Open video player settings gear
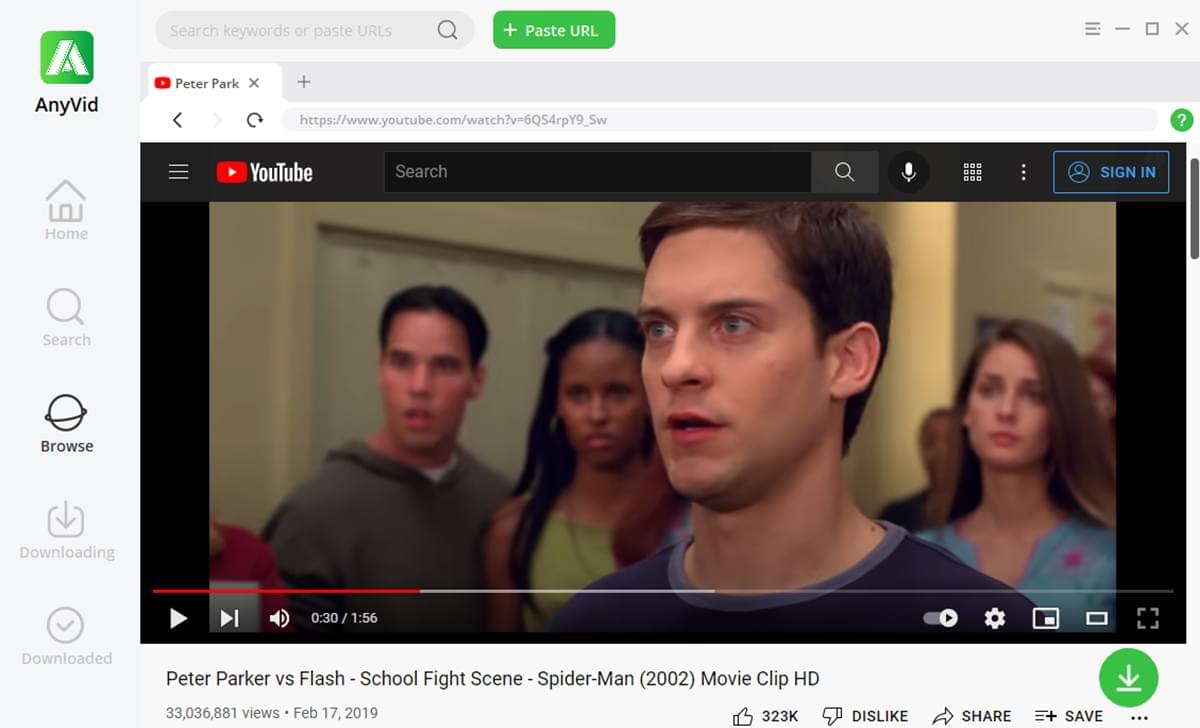Screen dimensions: 1200x728 click(994, 618)
